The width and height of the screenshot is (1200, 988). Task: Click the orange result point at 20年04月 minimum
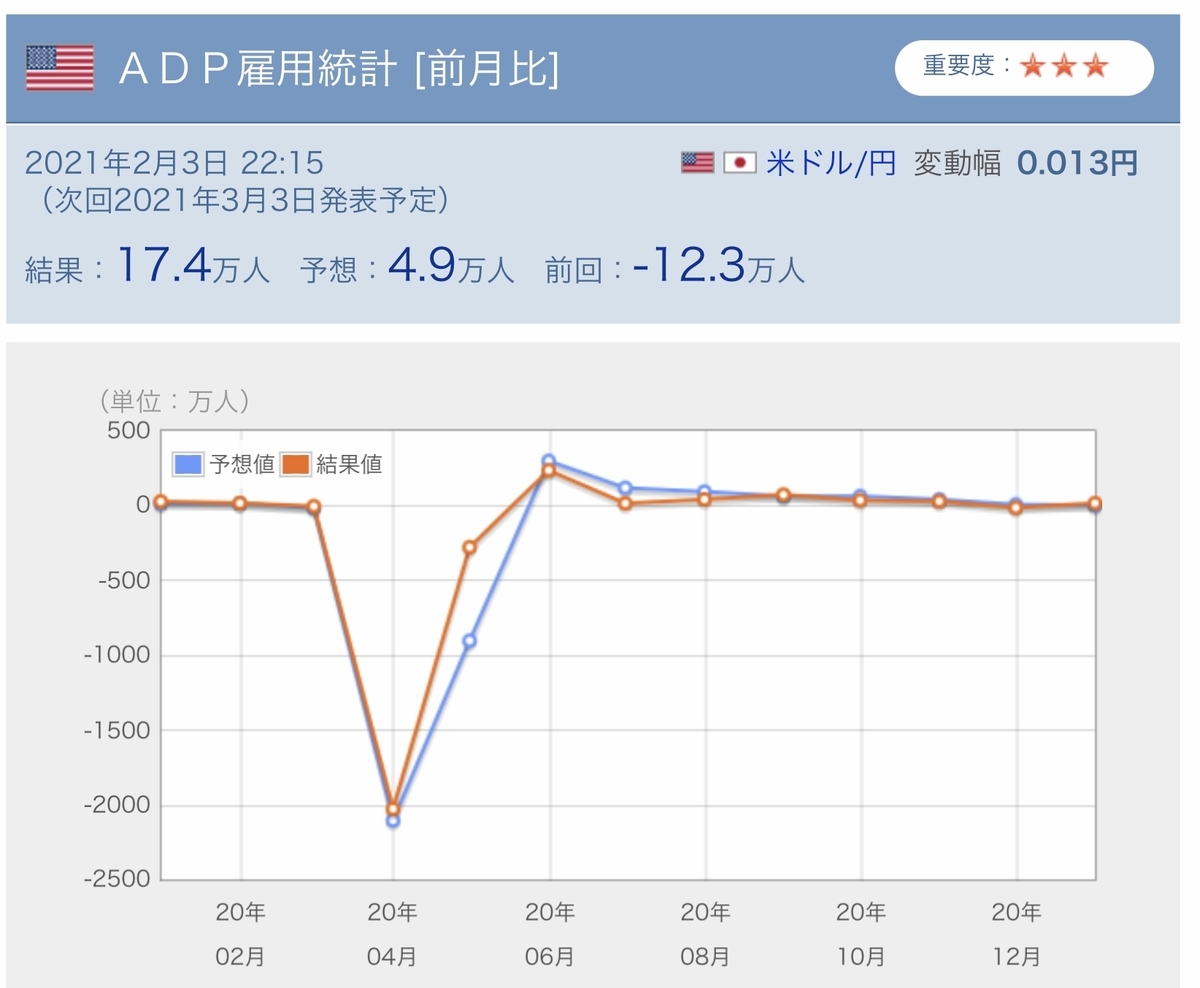point(393,808)
